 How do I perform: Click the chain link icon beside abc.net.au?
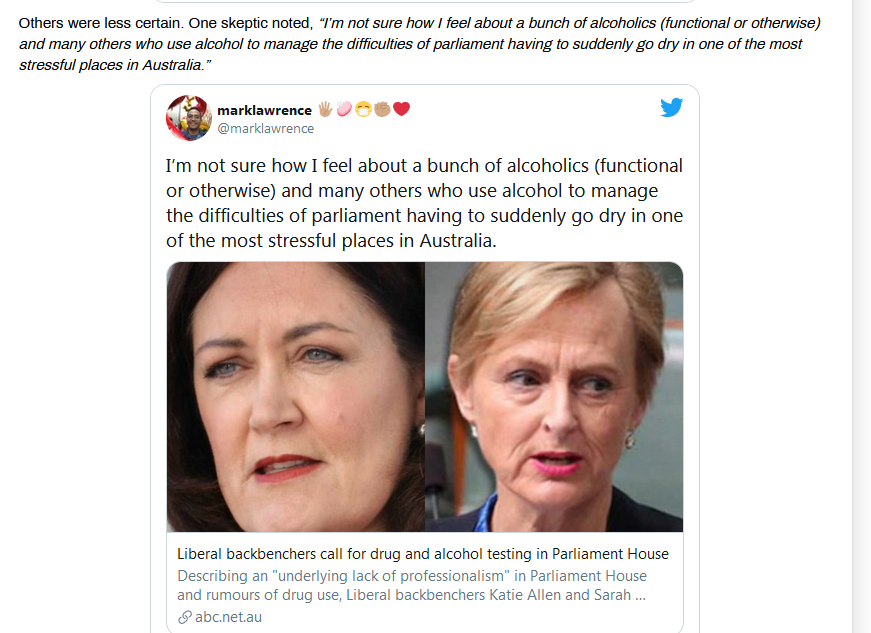point(184,617)
